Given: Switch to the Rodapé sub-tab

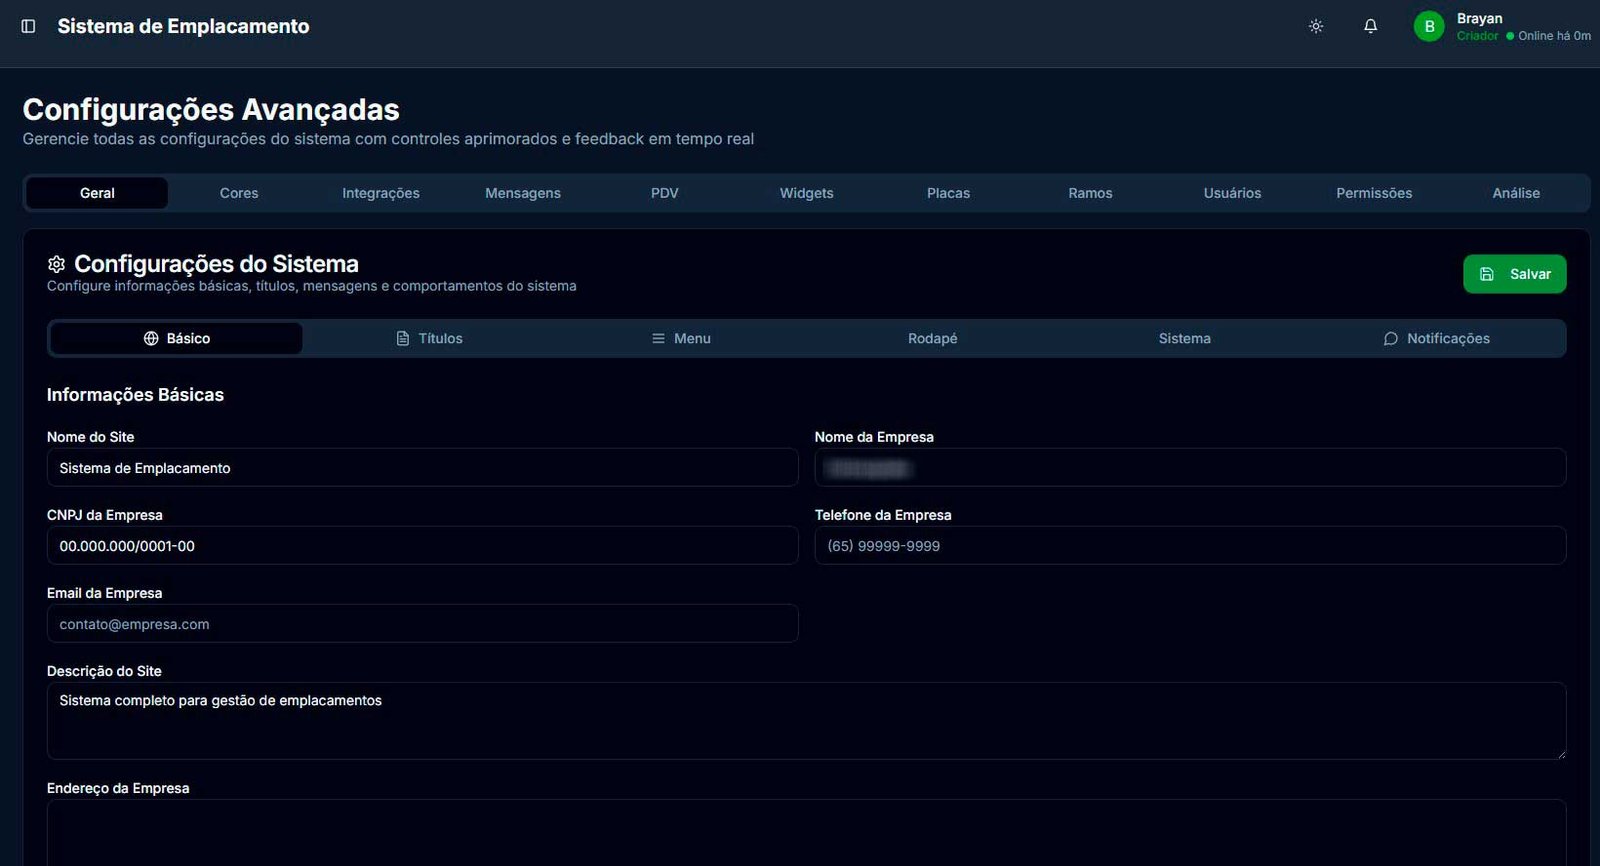Looking at the screenshot, I should (933, 339).
